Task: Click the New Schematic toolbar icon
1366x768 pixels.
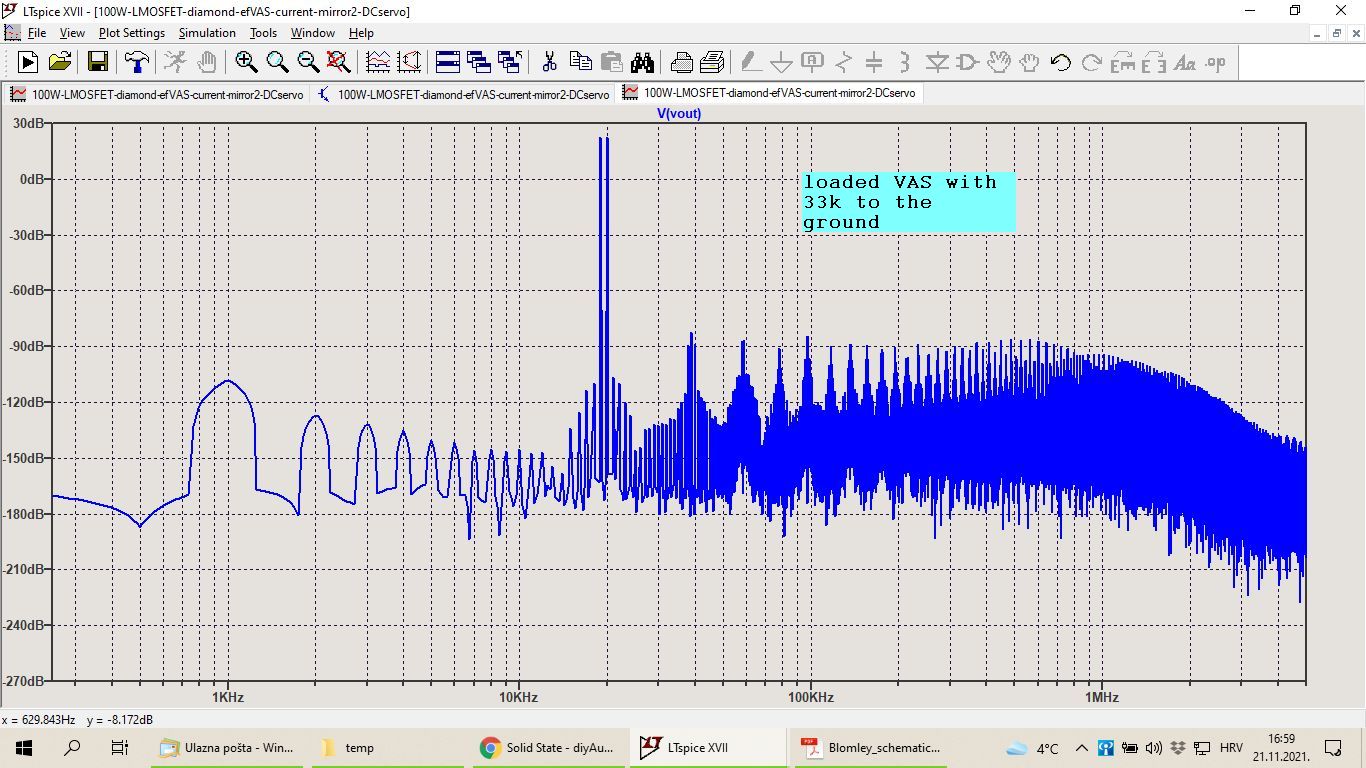Action: click(x=28, y=62)
